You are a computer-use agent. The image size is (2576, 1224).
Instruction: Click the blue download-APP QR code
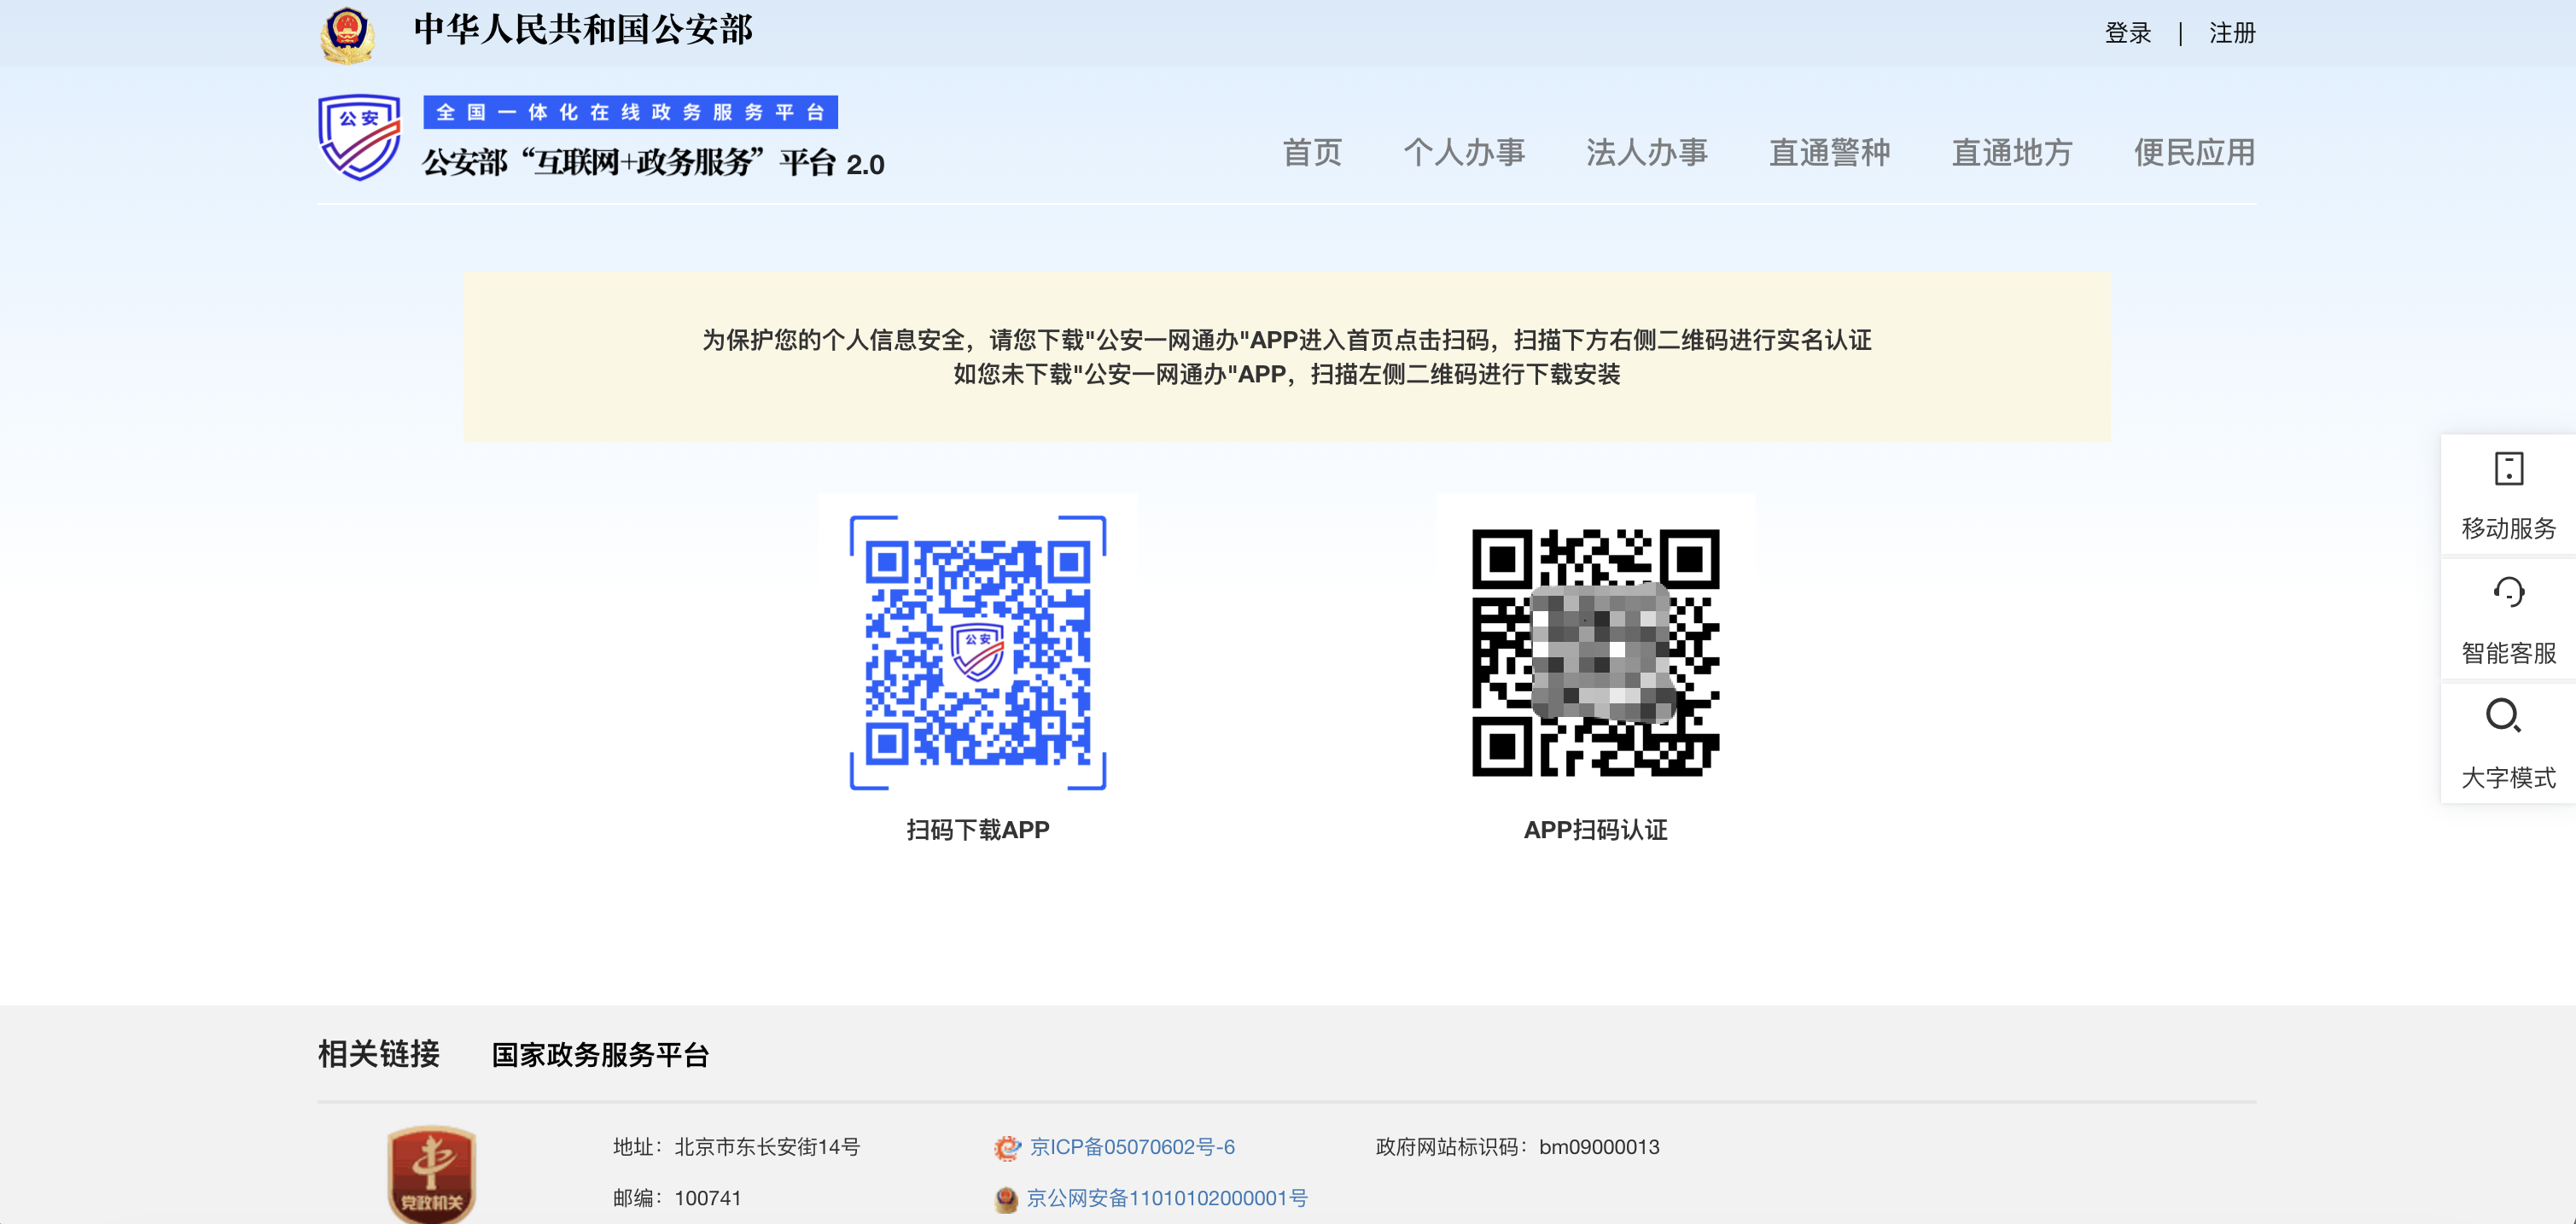pyautogui.click(x=977, y=652)
